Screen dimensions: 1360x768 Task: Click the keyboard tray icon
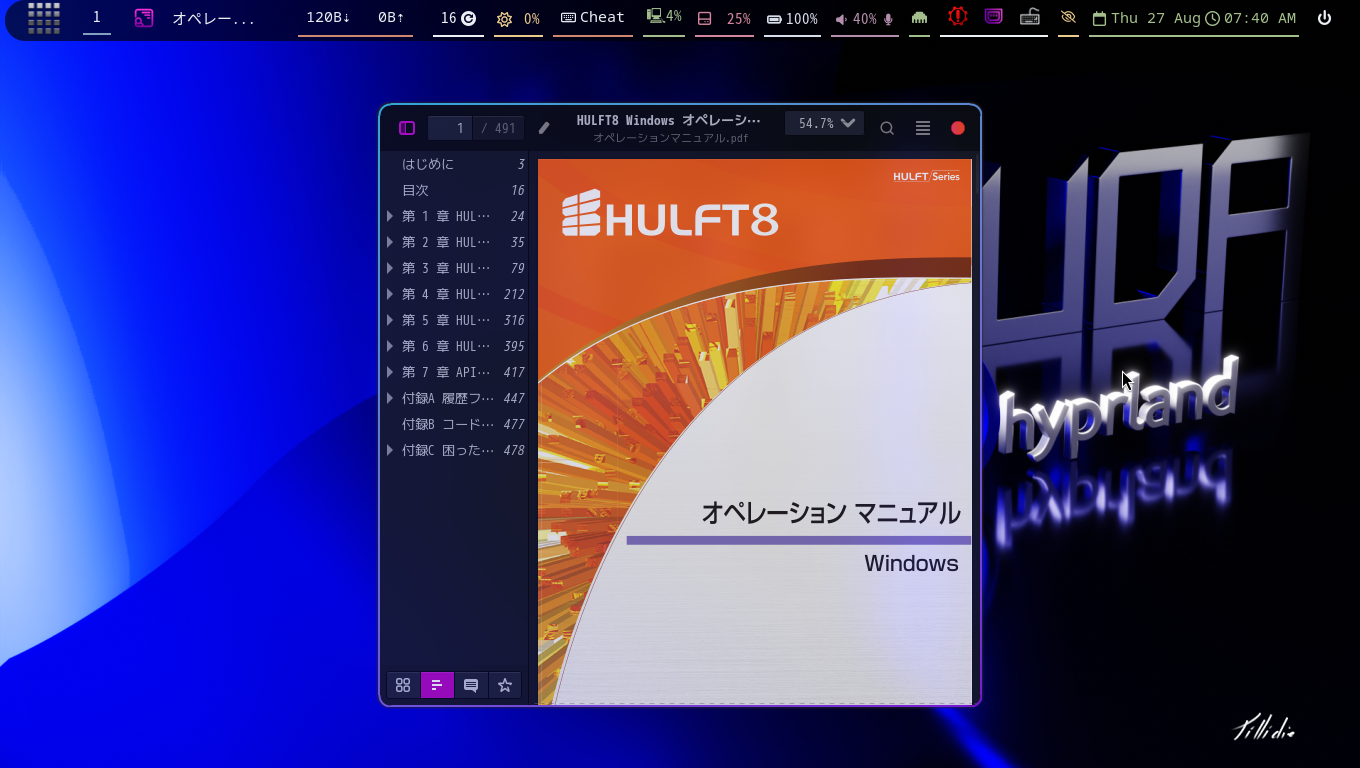coord(1030,17)
